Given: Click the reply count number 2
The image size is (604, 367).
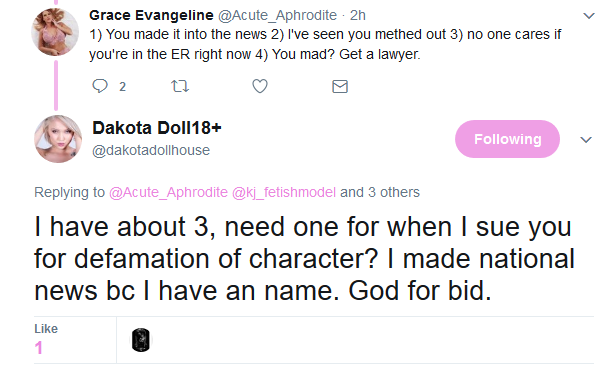Looking at the screenshot, I should (122, 87).
